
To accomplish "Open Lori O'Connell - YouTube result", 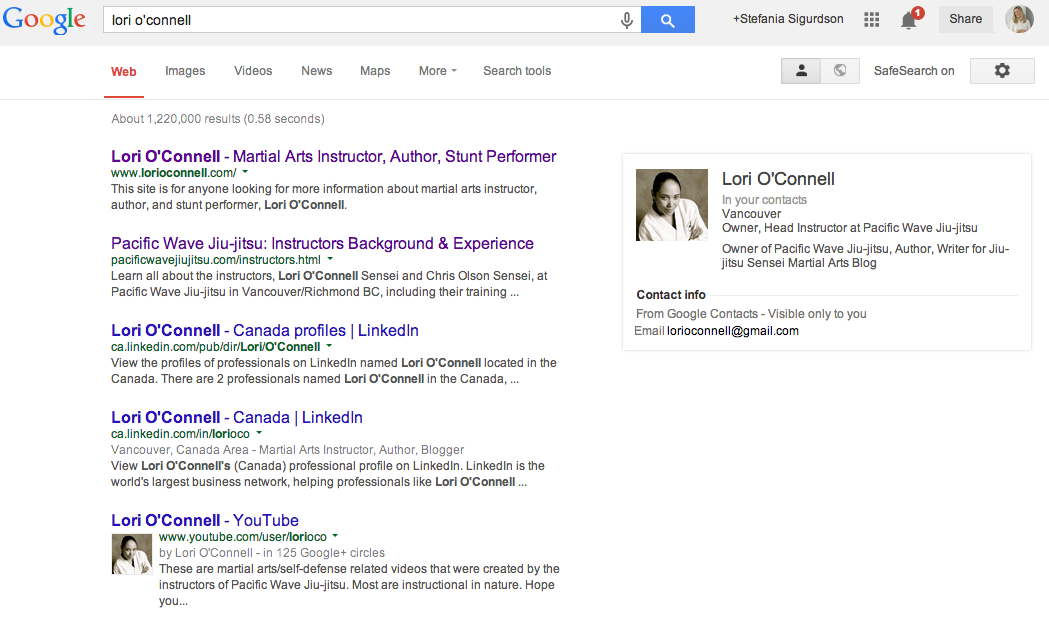I will [x=205, y=521].
